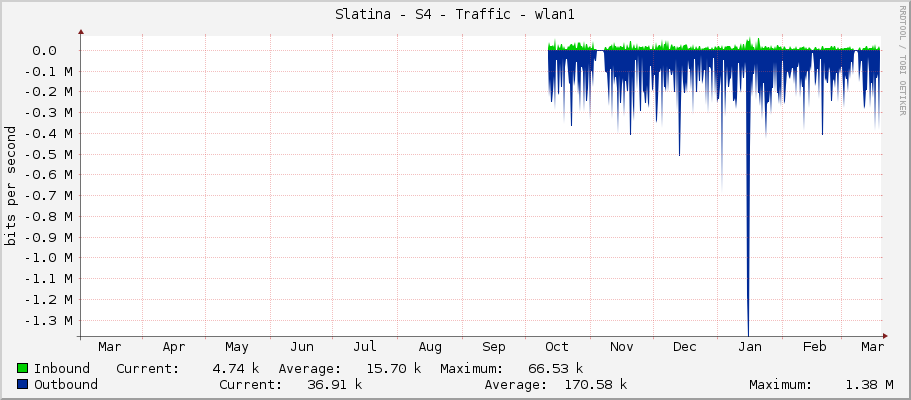
Task: Click the 'bits per second' axis label
Action: (x=10, y=186)
